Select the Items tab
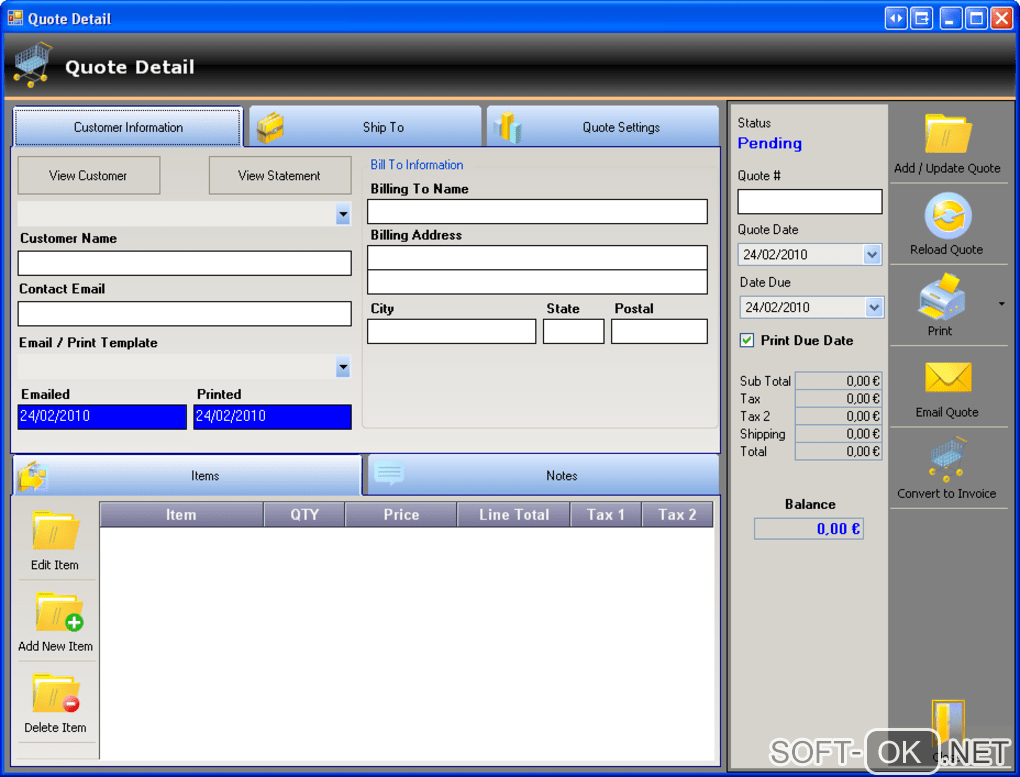This screenshot has height=777, width=1020. 187,476
